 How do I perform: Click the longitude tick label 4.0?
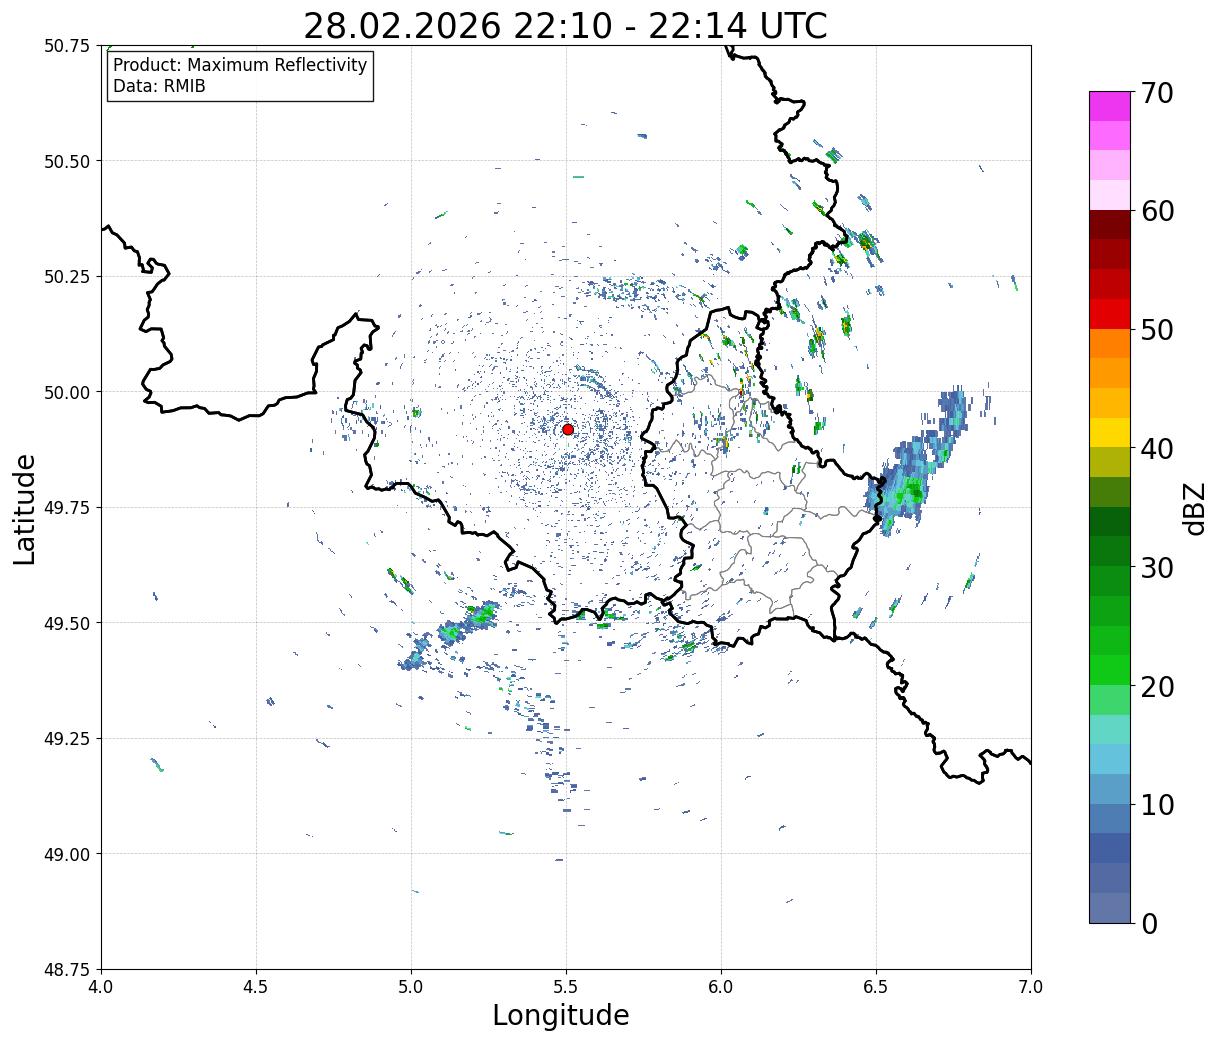(x=101, y=986)
